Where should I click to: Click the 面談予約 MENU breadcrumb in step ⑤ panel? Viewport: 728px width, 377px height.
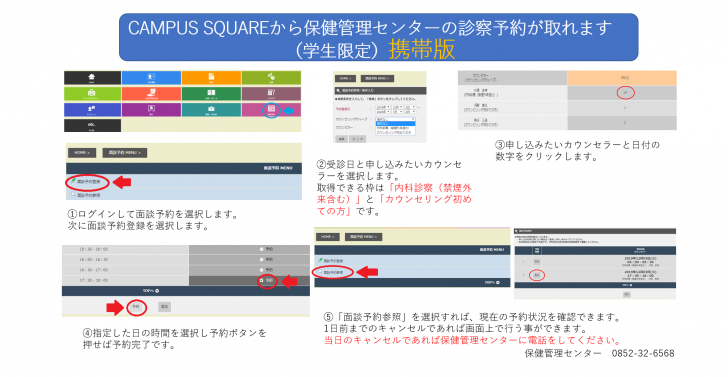point(364,237)
